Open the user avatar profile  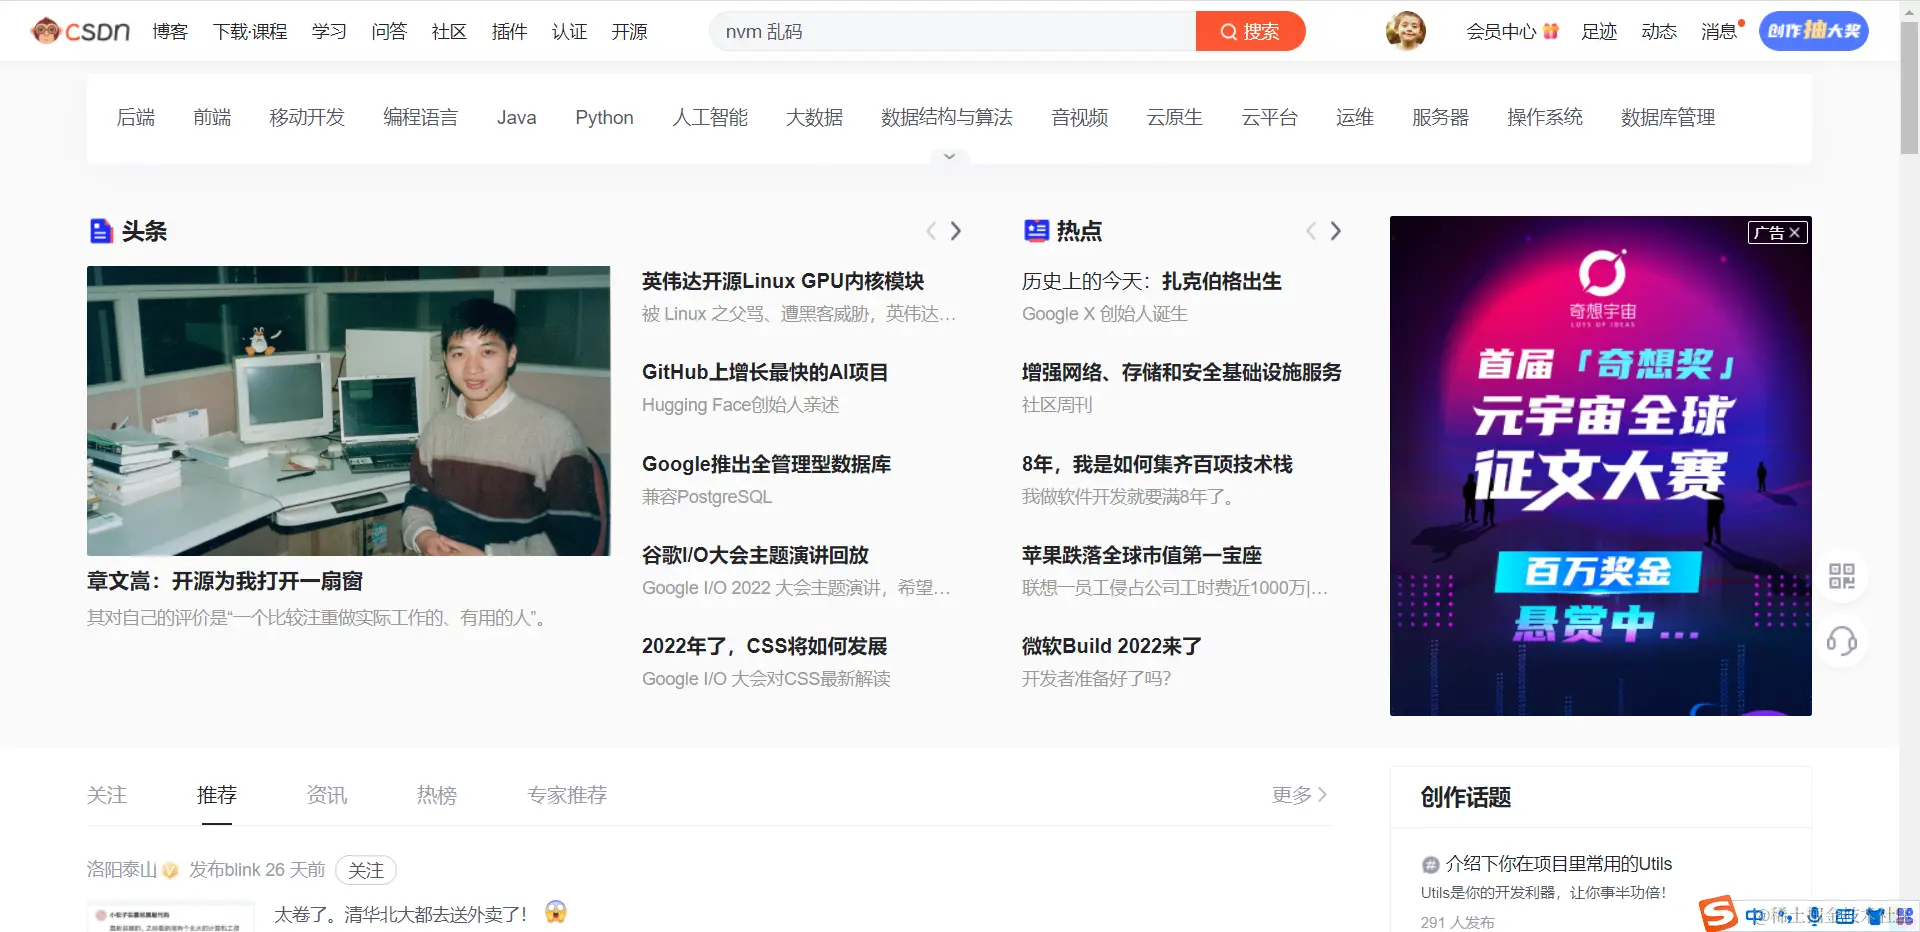(x=1405, y=31)
